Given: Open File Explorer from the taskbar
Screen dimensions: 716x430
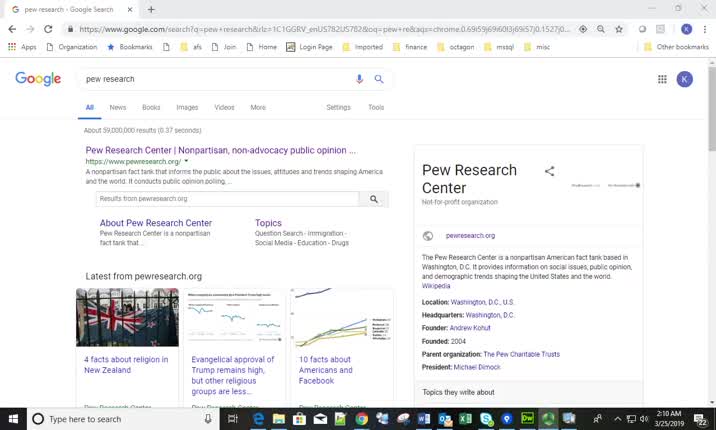Looking at the screenshot, I should click(279, 419).
